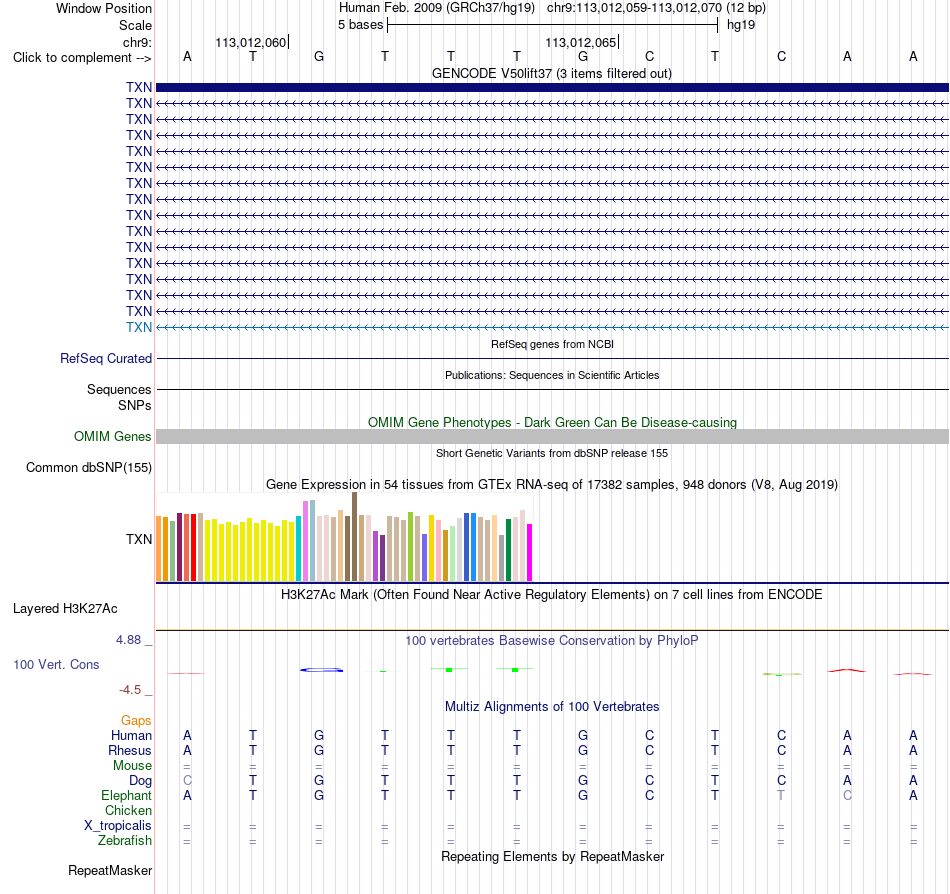Open the 'GENCODE V50lift37 (3 items filtered out)' track title

[551, 73]
